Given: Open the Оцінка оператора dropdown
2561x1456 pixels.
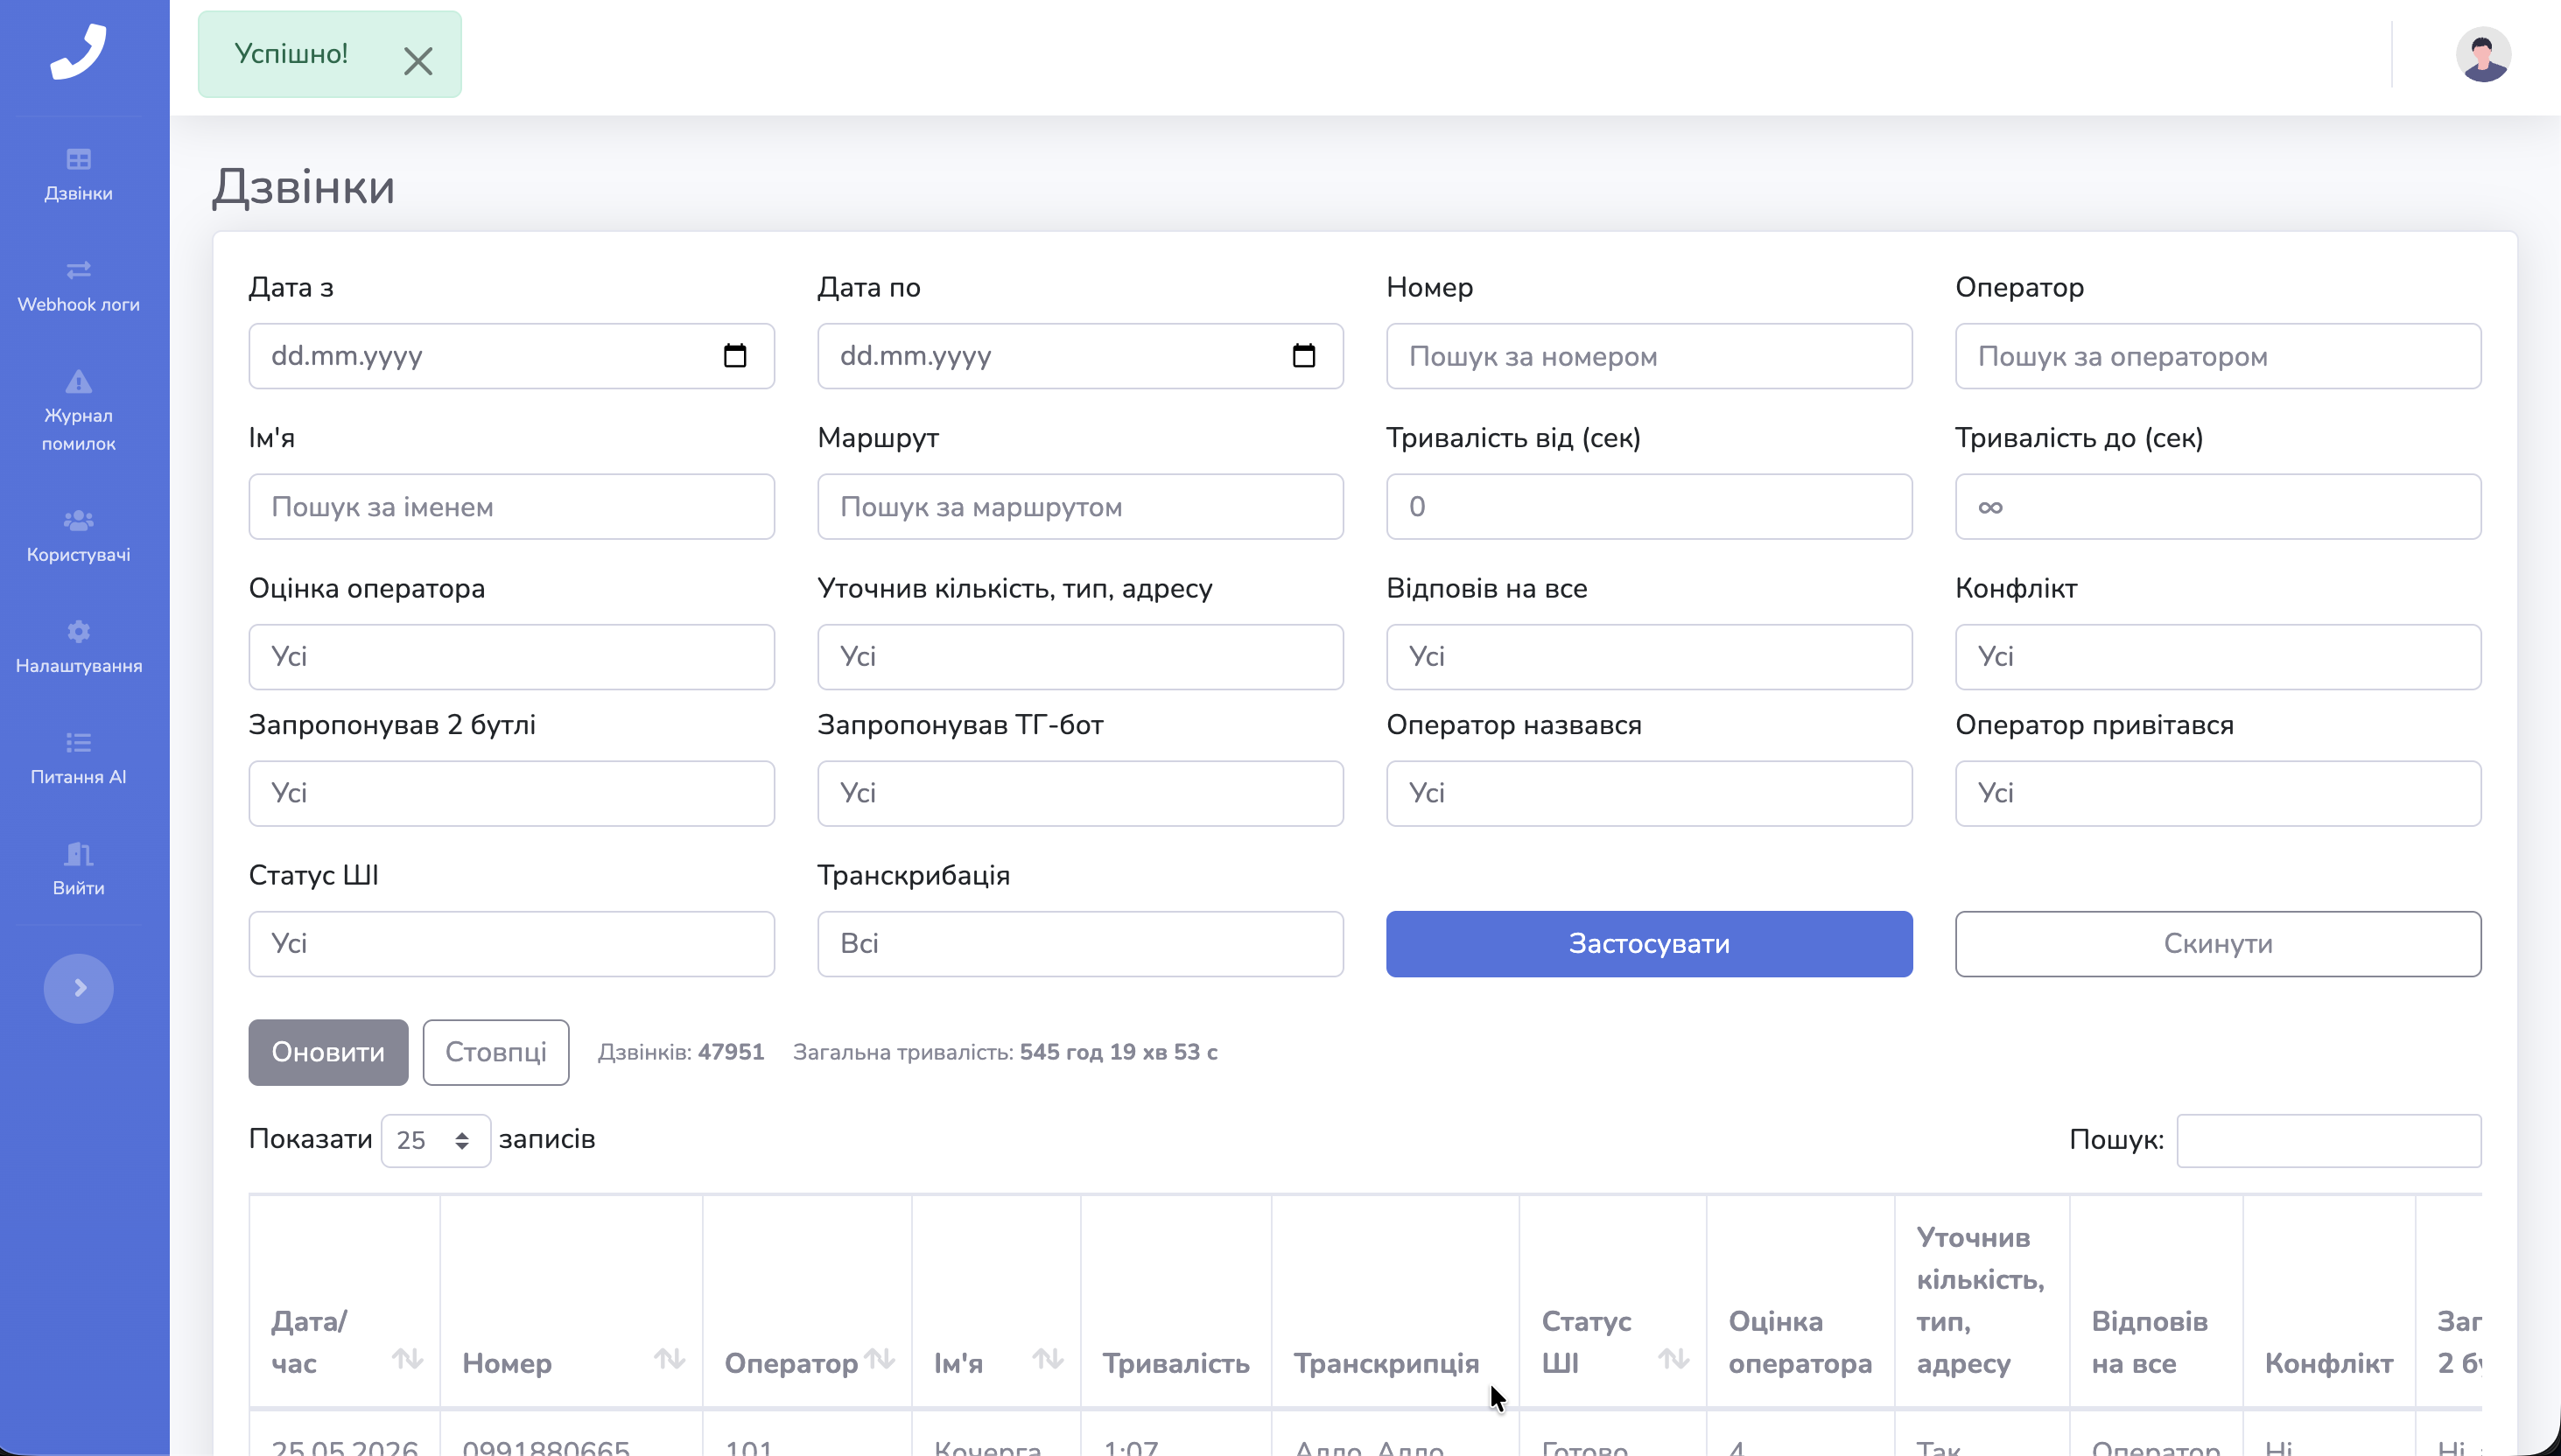Looking at the screenshot, I should point(511,657).
